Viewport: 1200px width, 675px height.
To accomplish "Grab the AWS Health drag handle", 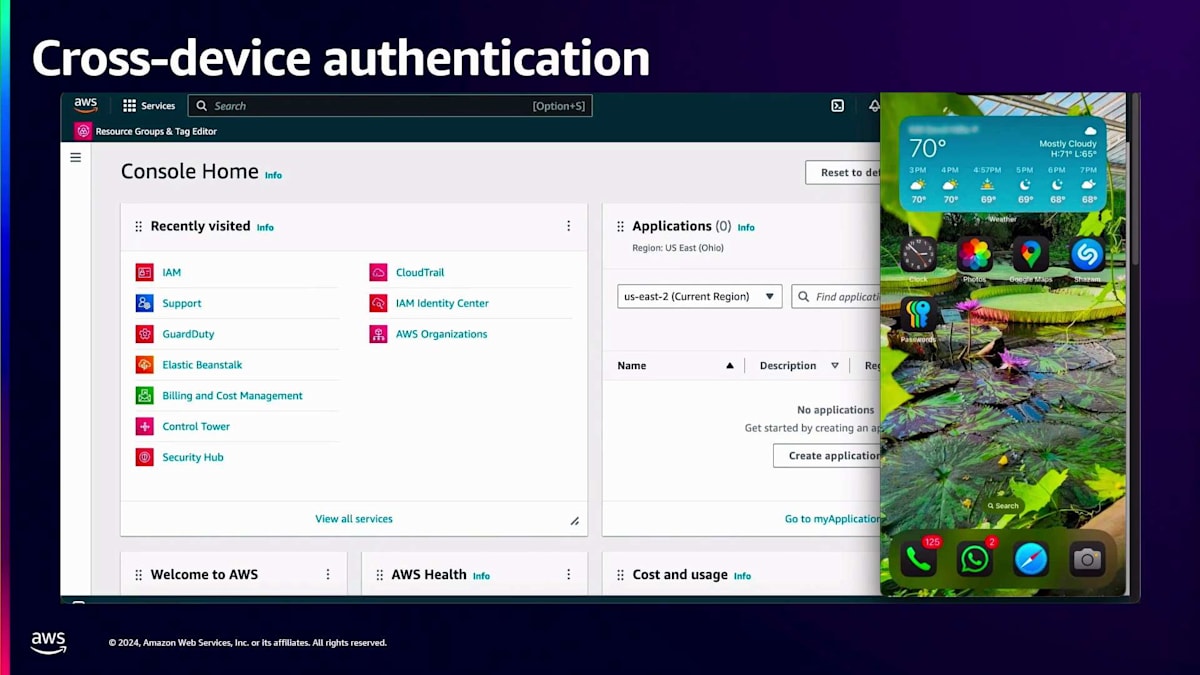I will [x=380, y=575].
